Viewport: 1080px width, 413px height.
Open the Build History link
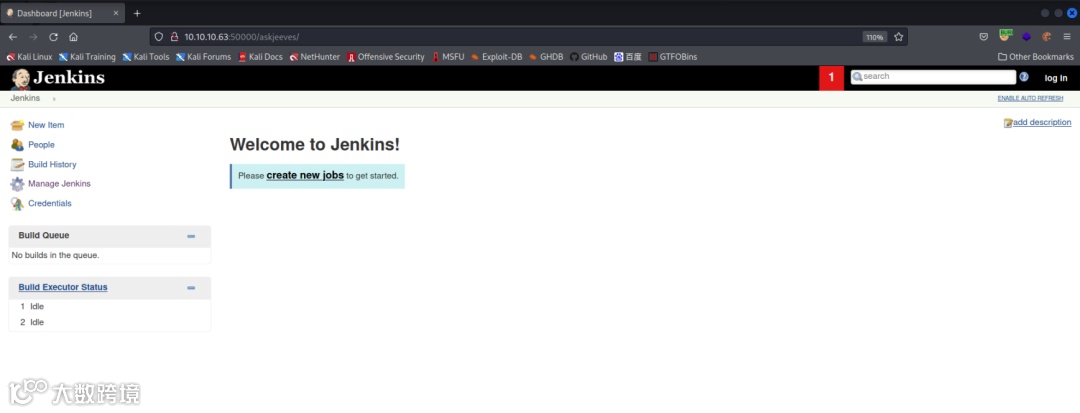pos(52,165)
